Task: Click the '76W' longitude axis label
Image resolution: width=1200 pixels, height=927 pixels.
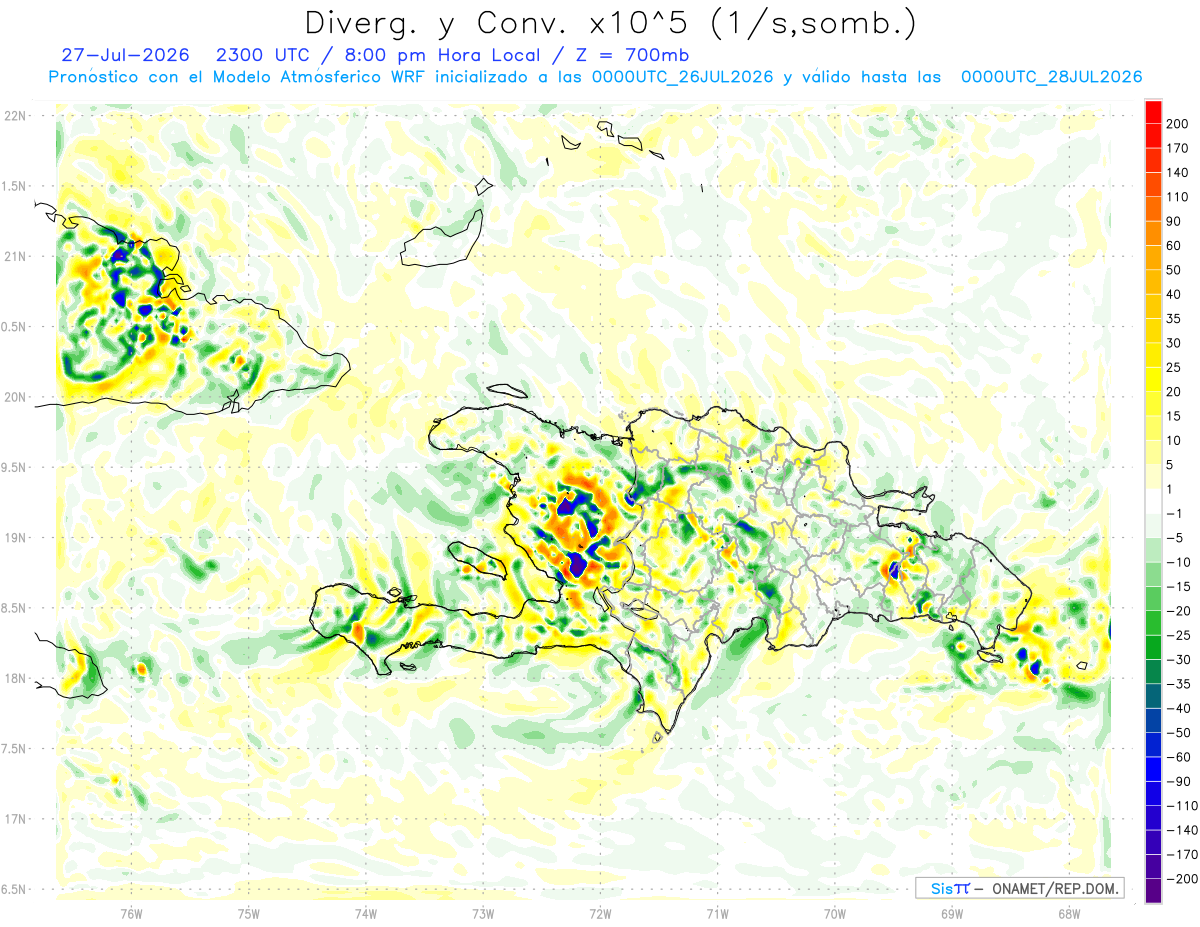Action: coord(131,914)
